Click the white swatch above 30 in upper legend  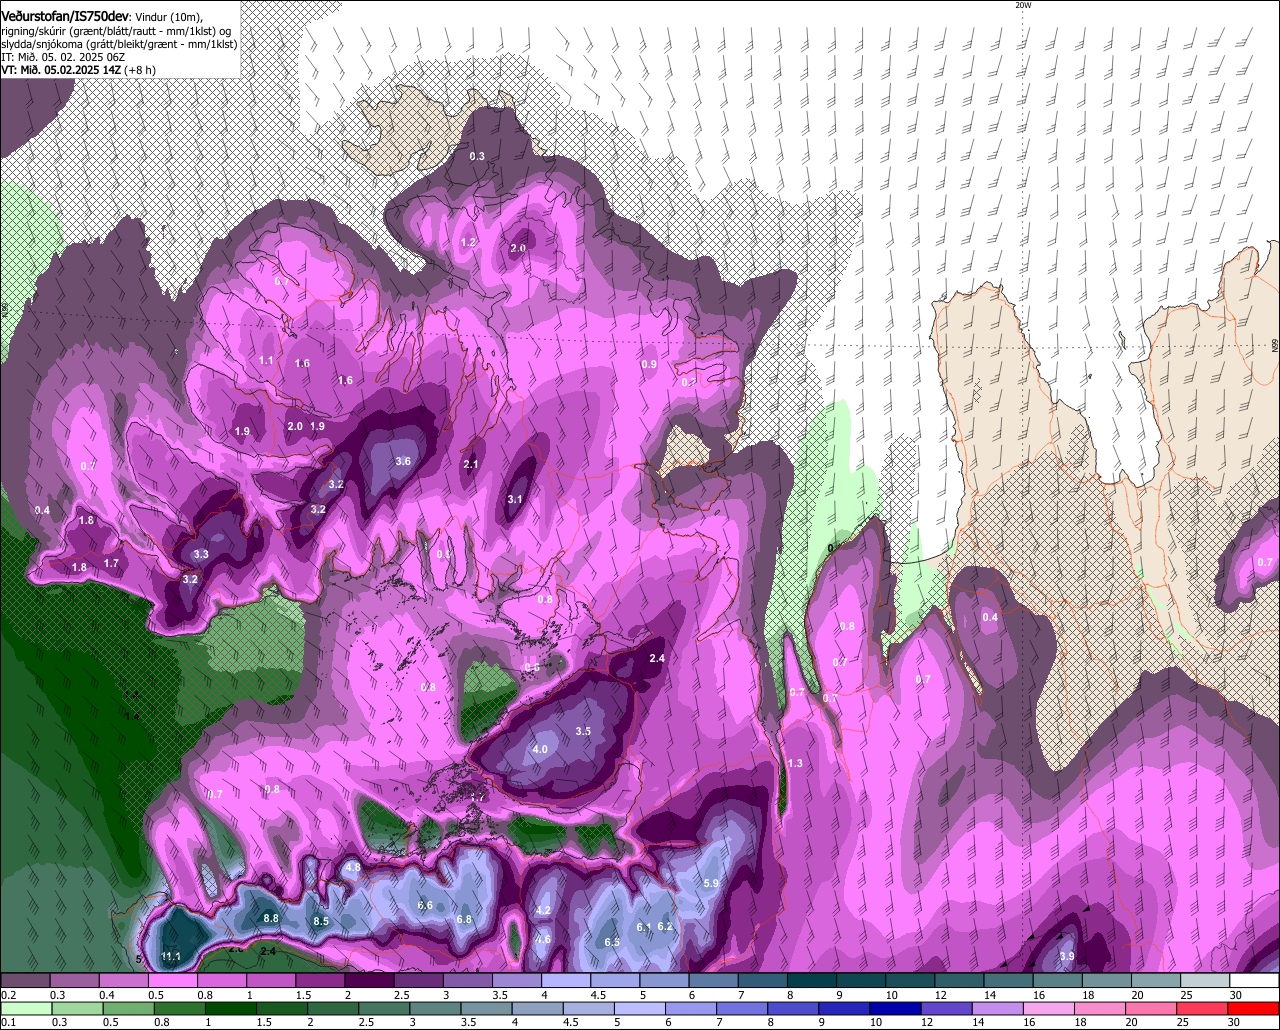pyautogui.click(x=1254, y=980)
